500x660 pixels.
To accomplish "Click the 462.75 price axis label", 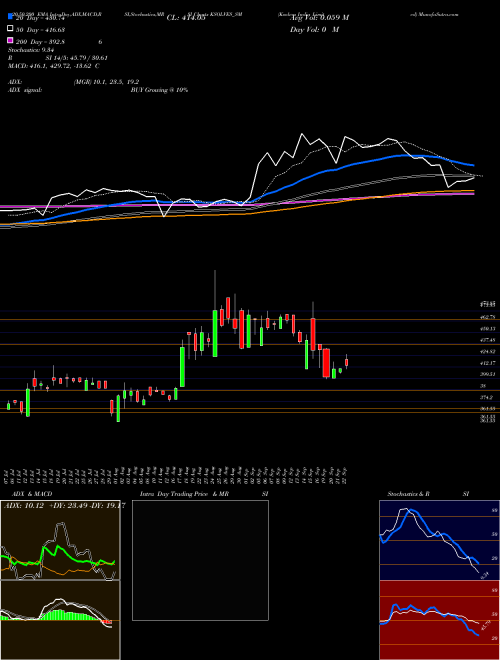I will pos(488,317).
